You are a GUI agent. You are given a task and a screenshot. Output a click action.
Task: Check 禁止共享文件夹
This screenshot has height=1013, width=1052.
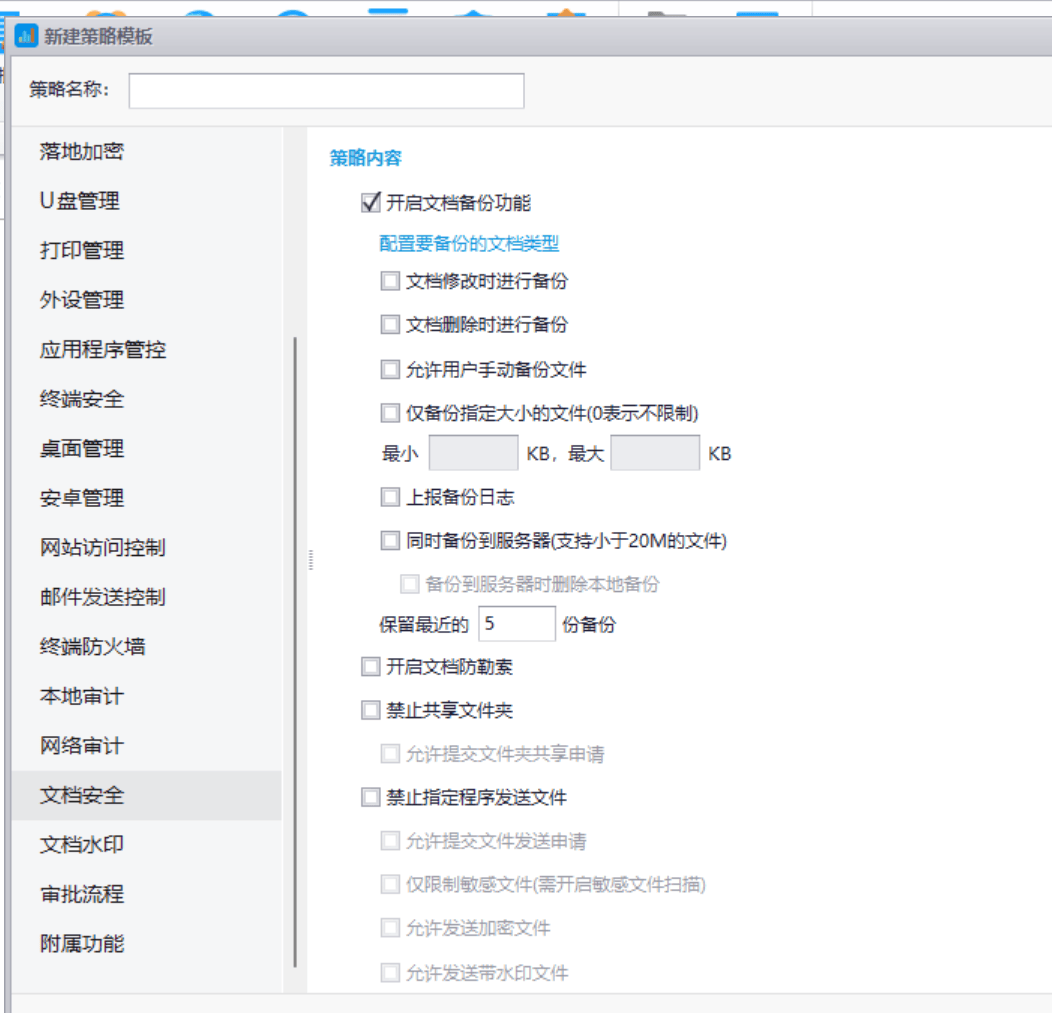point(370,710)
